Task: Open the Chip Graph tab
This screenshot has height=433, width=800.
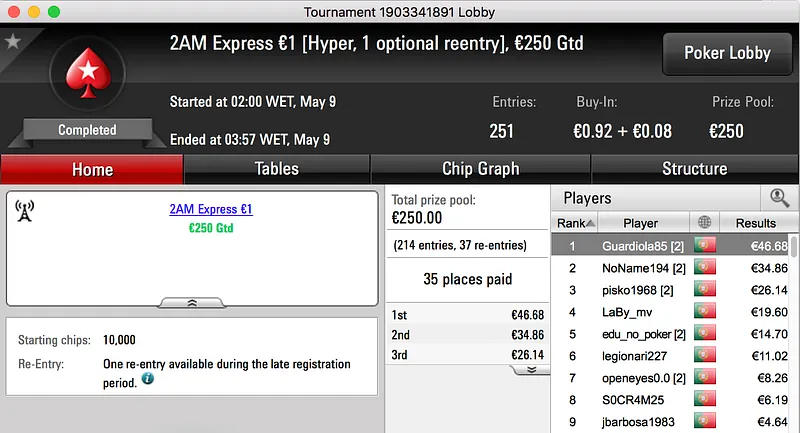Action: click(x=480, y=169)
